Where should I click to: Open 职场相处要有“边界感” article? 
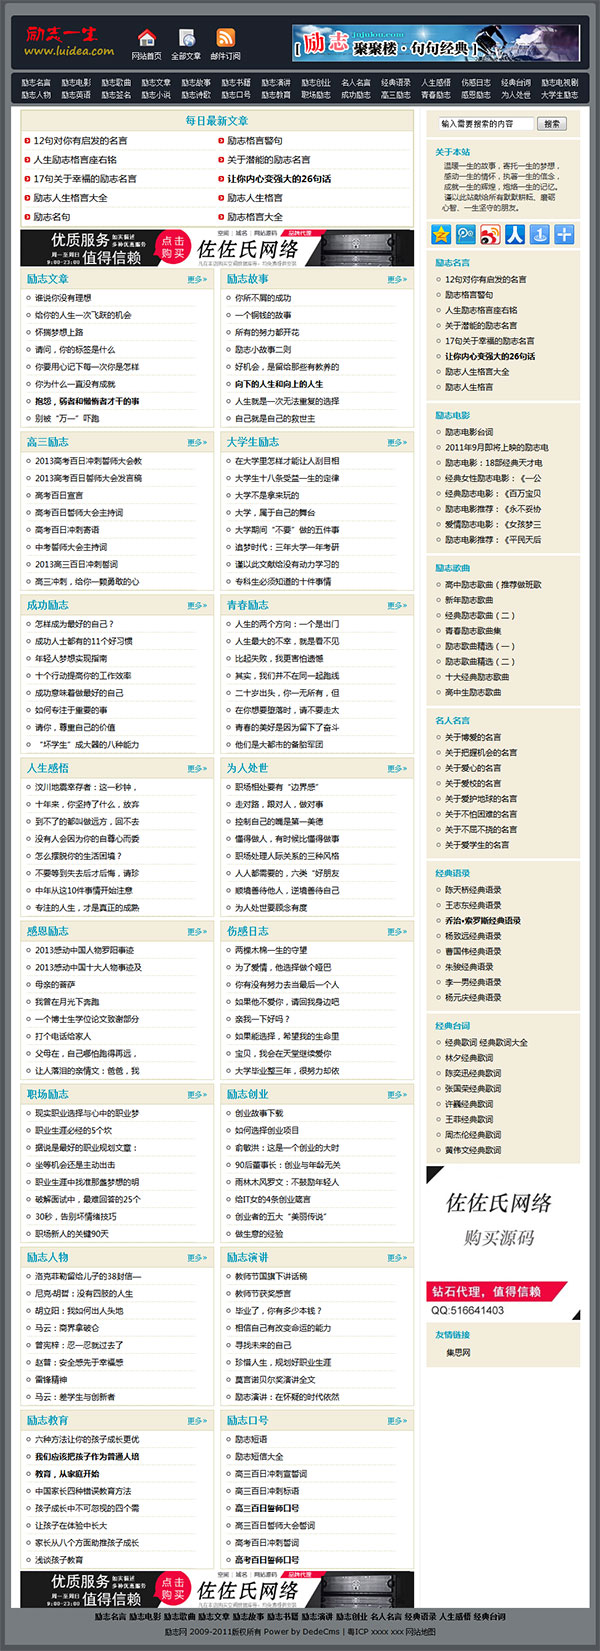pos(276,787)
